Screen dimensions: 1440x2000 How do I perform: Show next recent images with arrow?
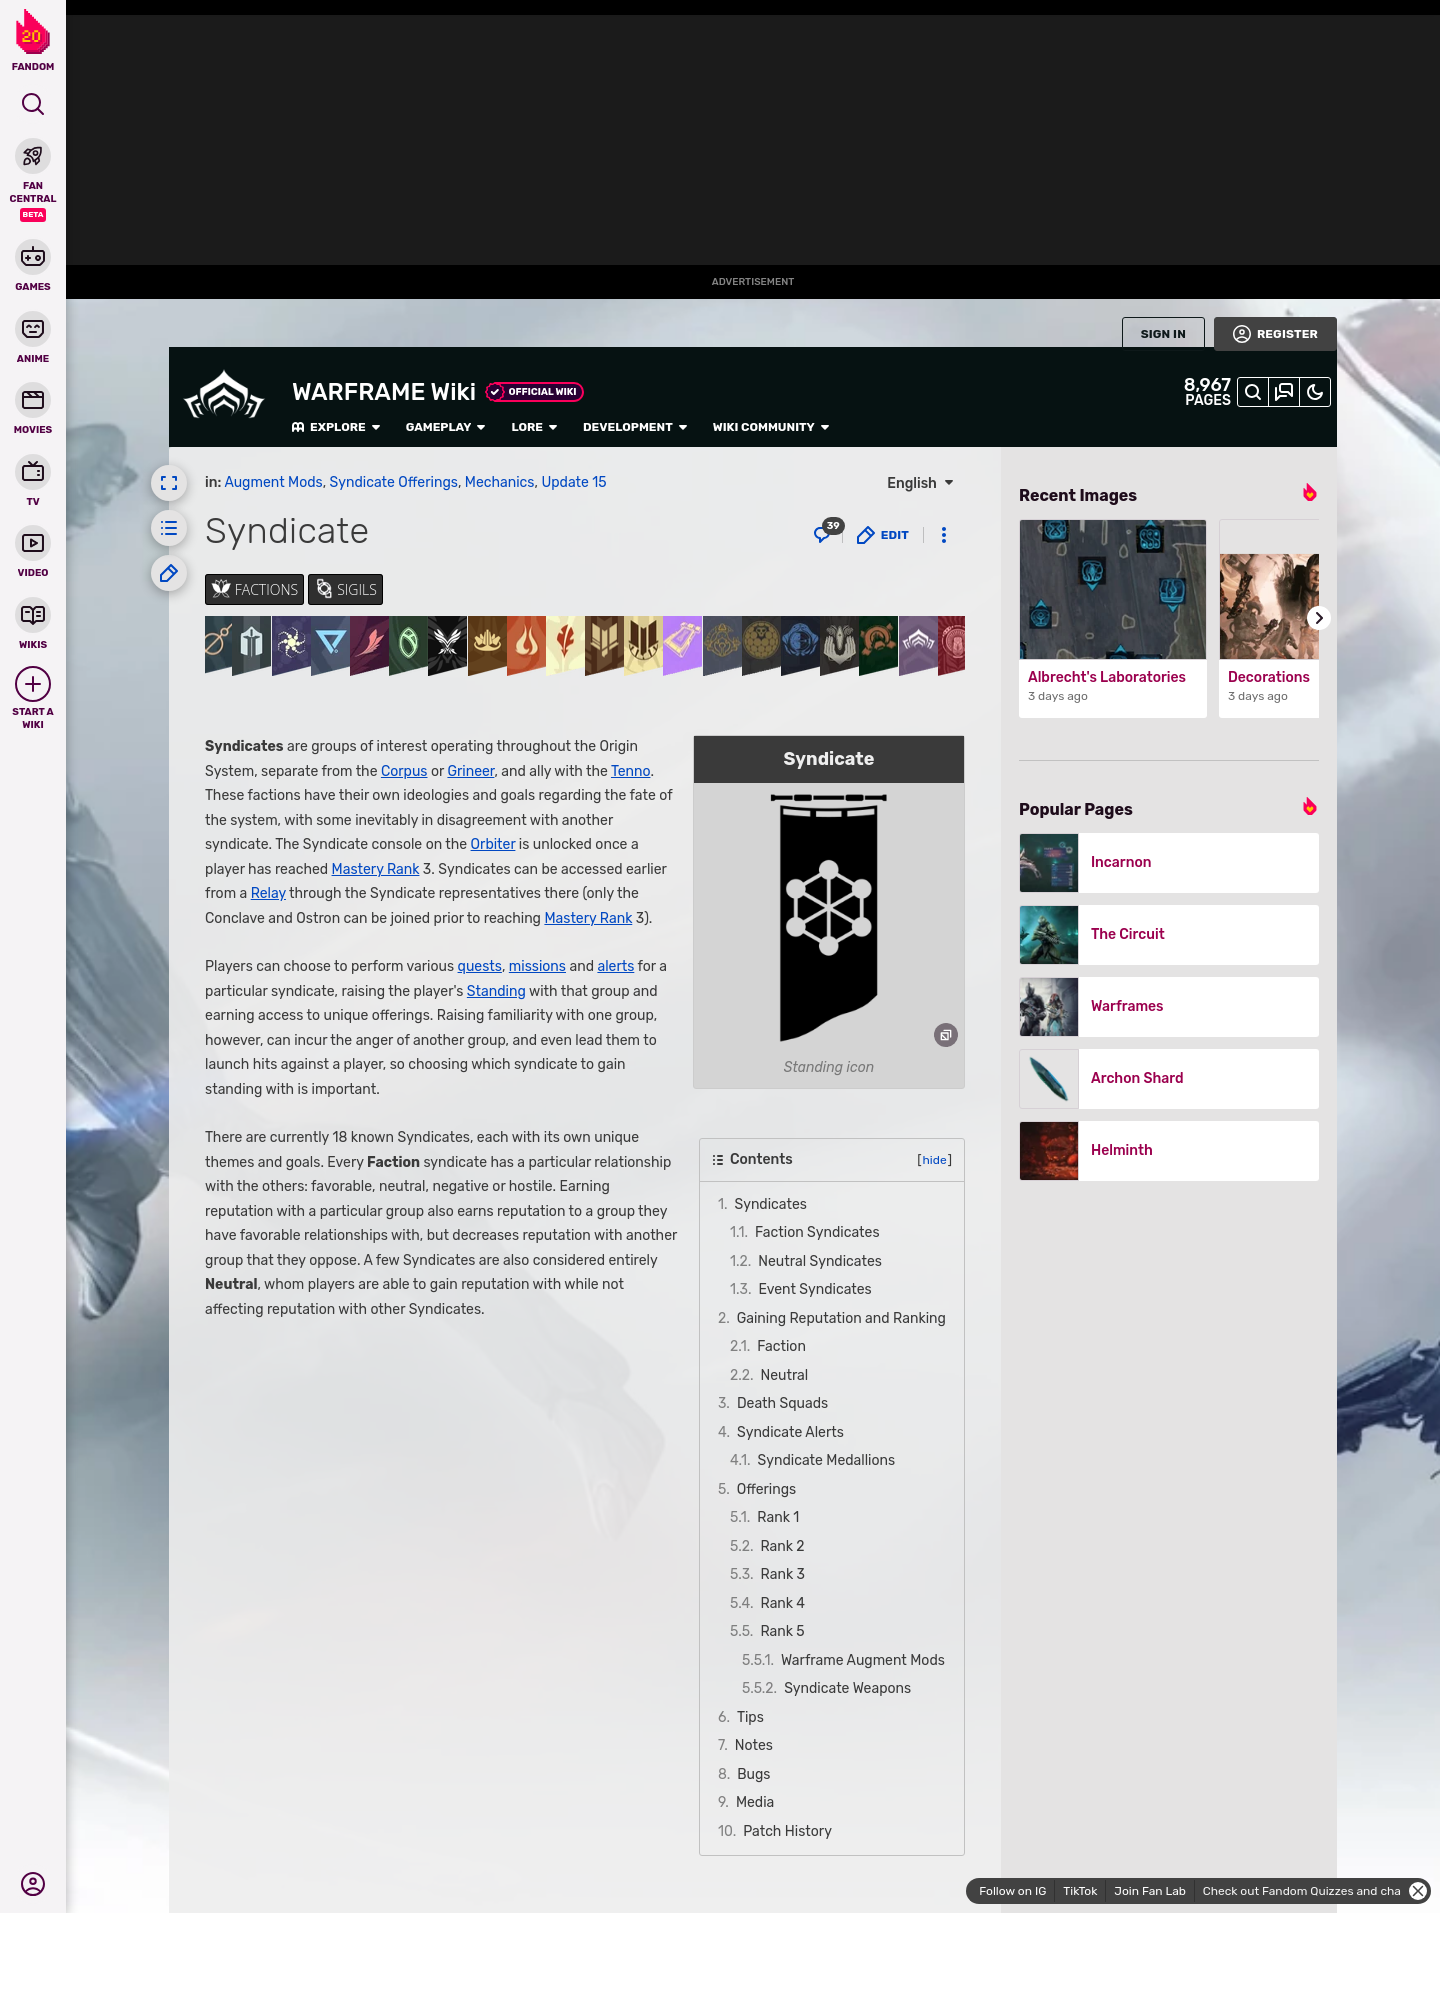click(x=1319, y=618)
